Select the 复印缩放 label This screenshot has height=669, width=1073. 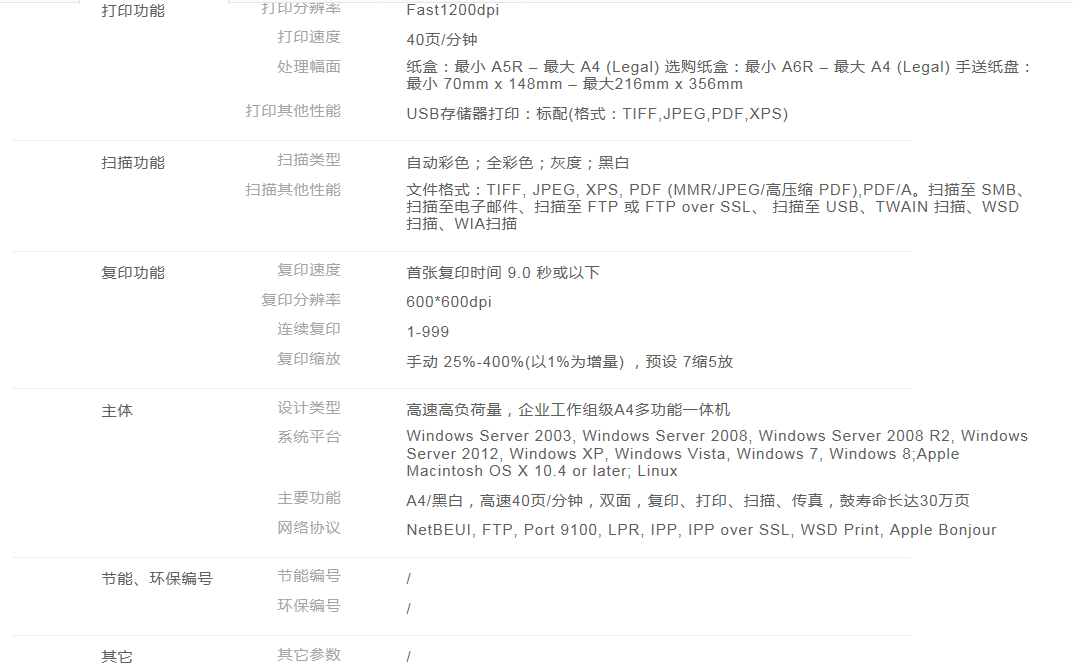tap(308, 359)
